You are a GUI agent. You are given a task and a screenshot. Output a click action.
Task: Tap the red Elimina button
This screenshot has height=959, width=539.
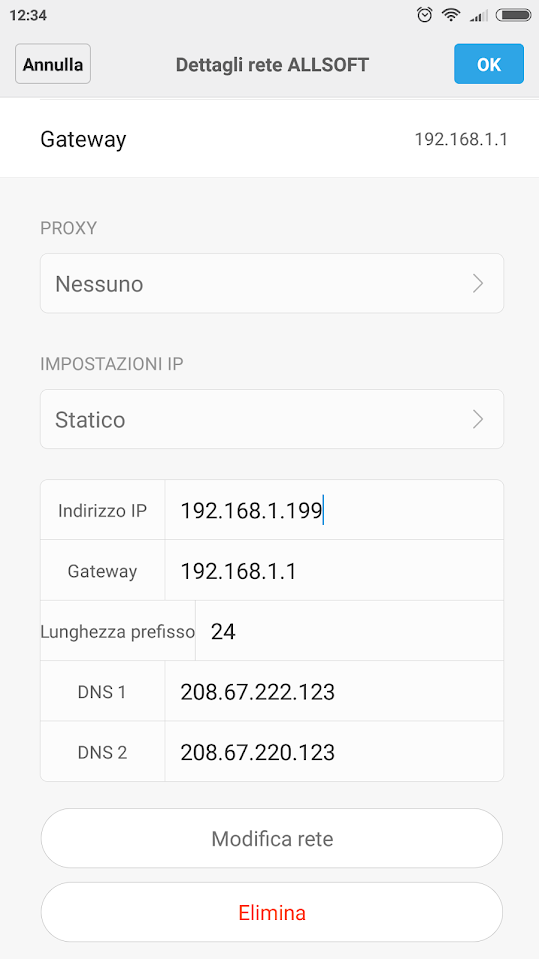pos(272,913)
